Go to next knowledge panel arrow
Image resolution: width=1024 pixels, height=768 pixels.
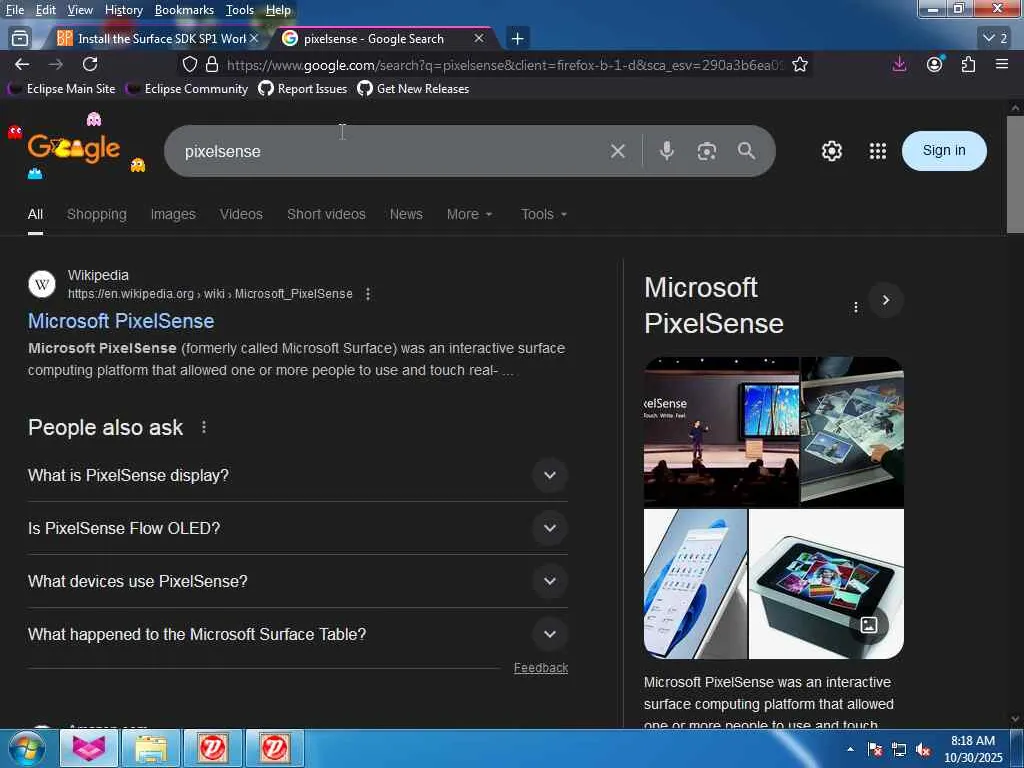pyautogui.click(x=886, y=300)
